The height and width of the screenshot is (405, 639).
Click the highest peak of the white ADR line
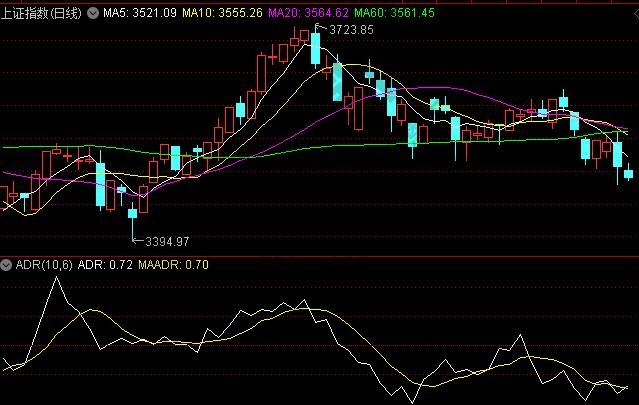56,278
